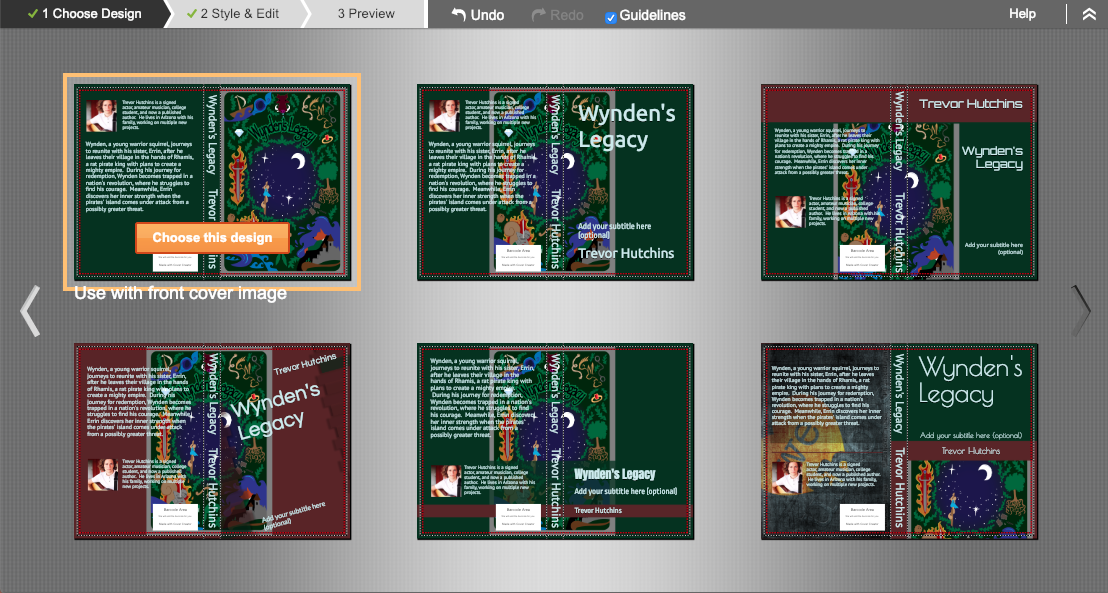Select the bottom-right design with night sky art
Viewport: 1108px width, 593px height.
click(x=899, y=440)
